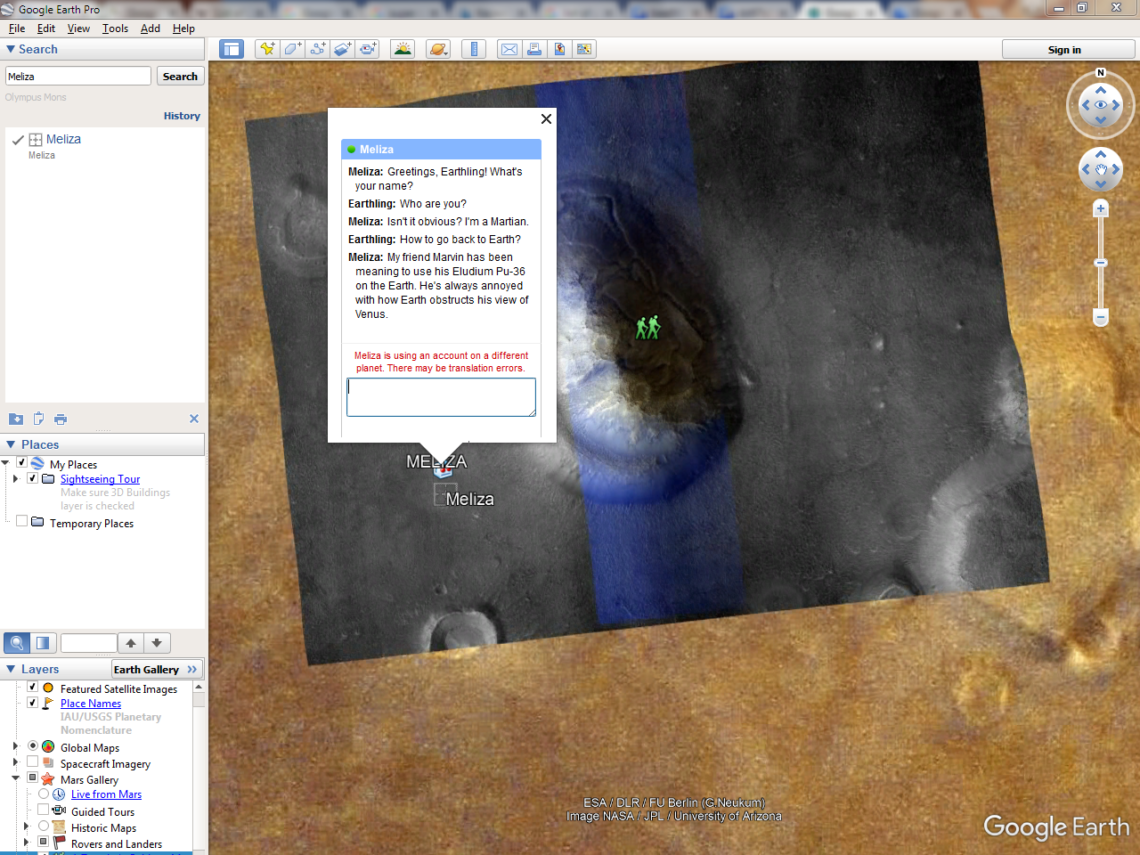Click the Meliza chat reply text box
This screenshot has height=855, width=1140.
[x=441, y=396]
